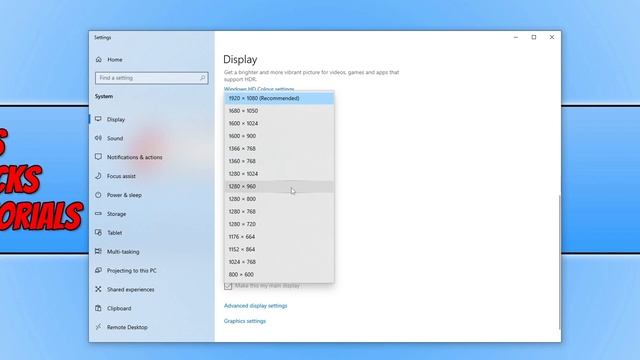Select 1360 × 768 in the dropdown

[x=279, y=161]
